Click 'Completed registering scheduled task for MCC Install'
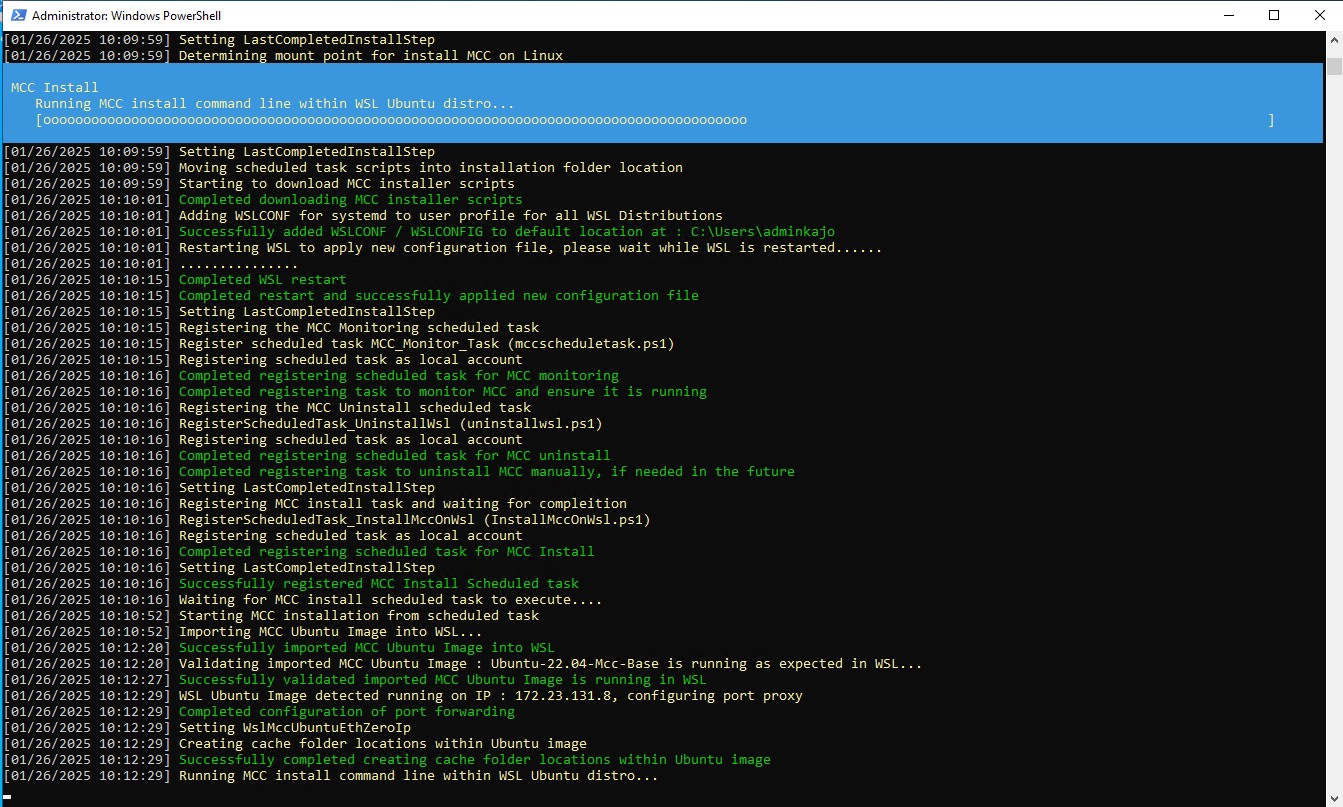The width and height of the screenshot is (1343, 807). [x=387, y=552]
